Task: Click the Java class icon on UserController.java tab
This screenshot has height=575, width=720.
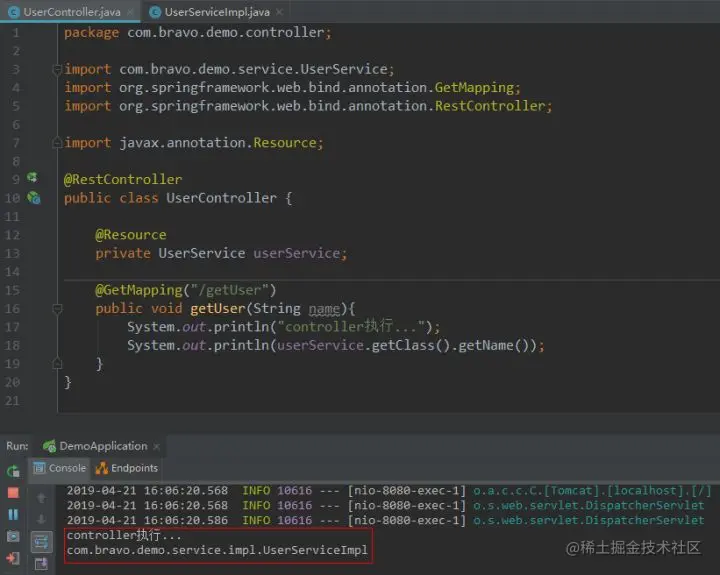Action: (x=14, y=12)
